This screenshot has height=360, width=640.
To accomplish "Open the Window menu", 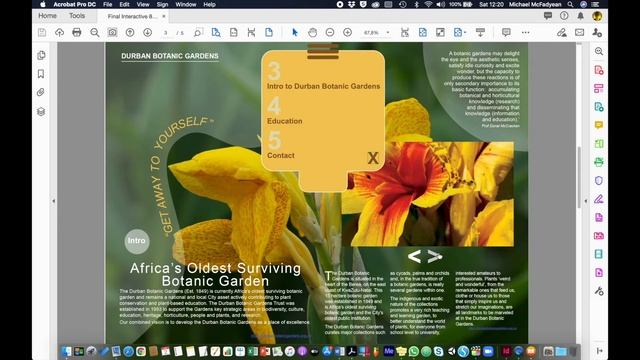I will (186, 4).
